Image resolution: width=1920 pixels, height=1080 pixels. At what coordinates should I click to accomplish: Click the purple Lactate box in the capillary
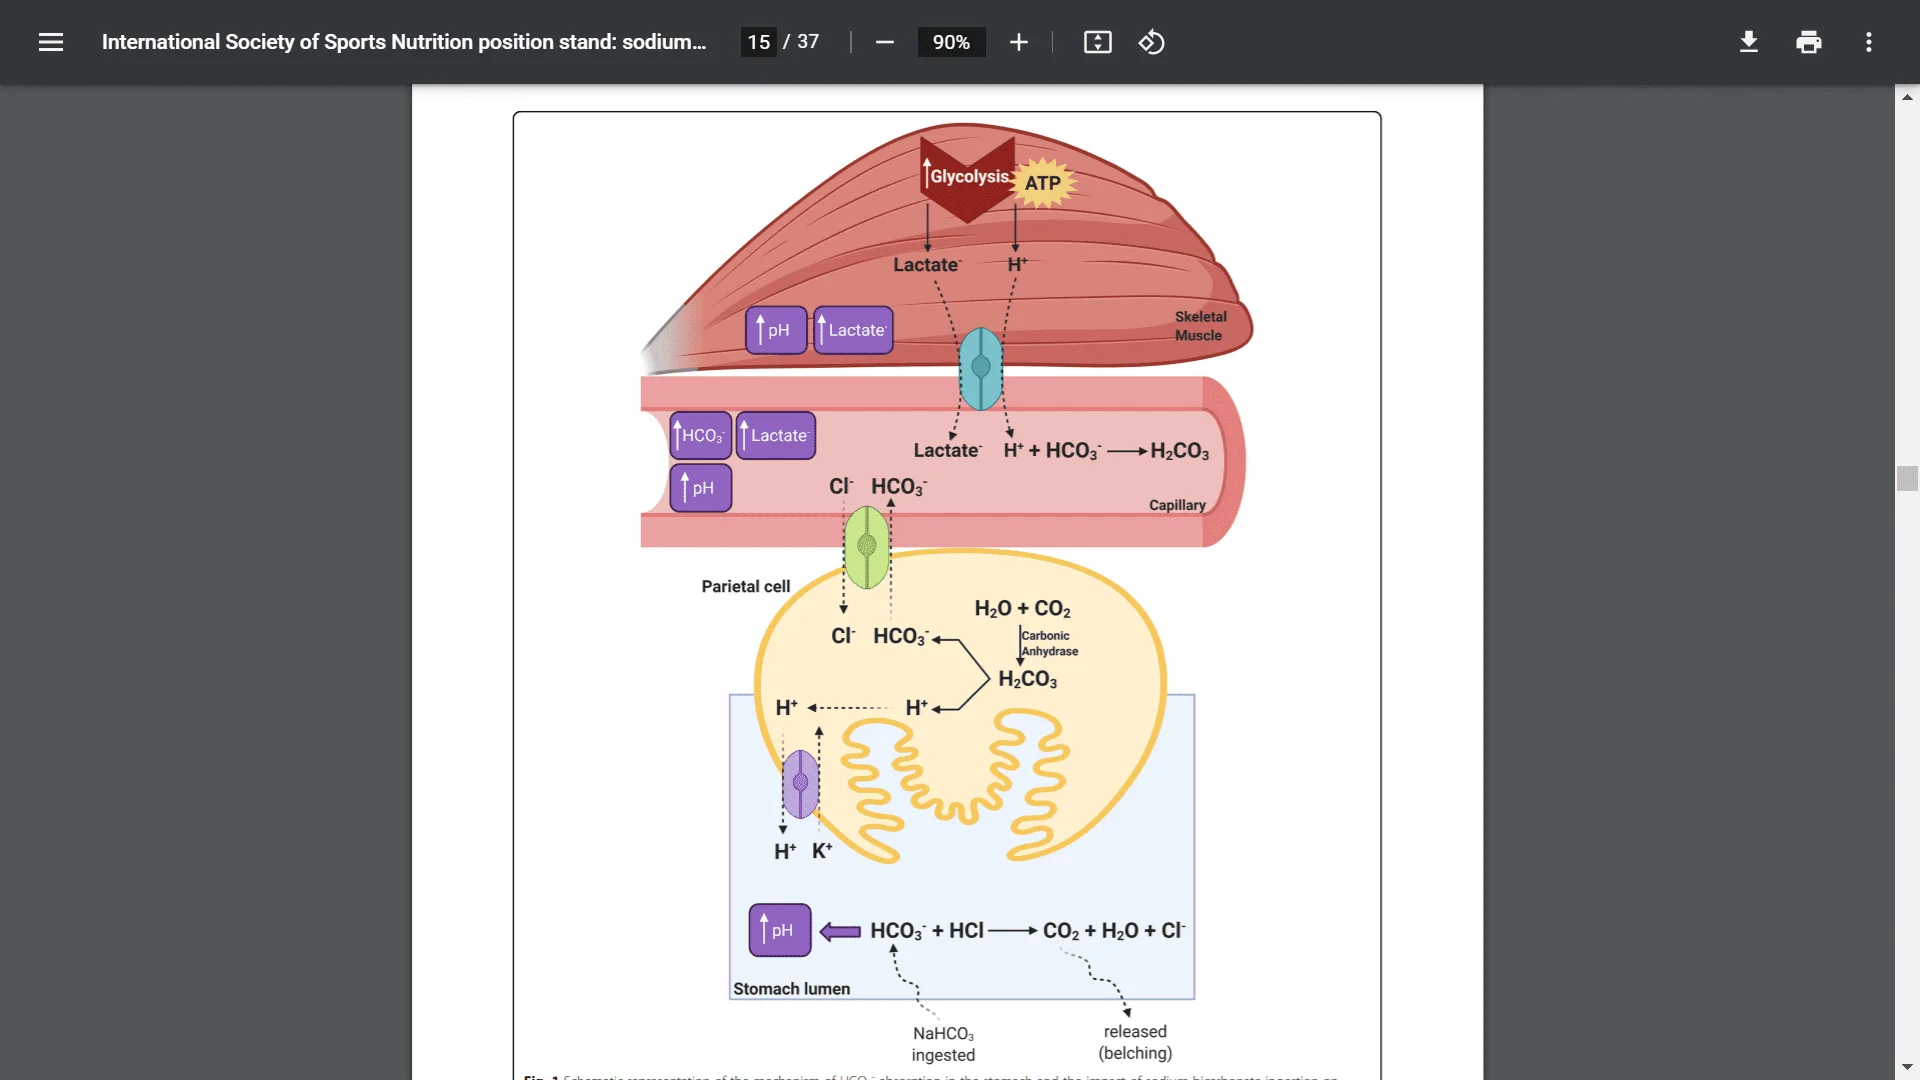click(x=776, y=435)
